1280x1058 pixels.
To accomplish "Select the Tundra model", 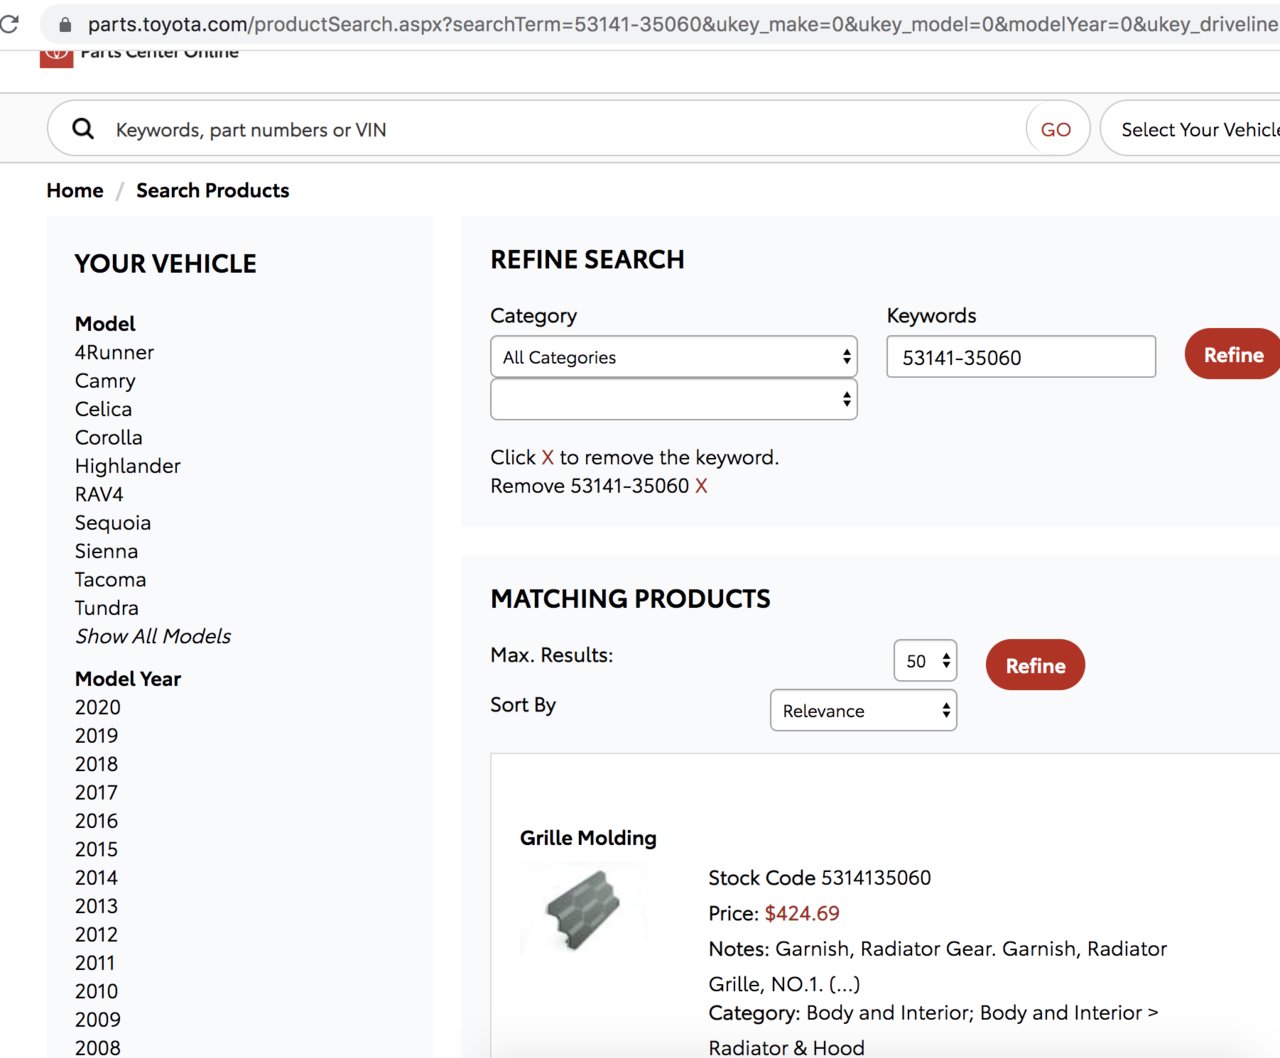I will click(107, 608).
